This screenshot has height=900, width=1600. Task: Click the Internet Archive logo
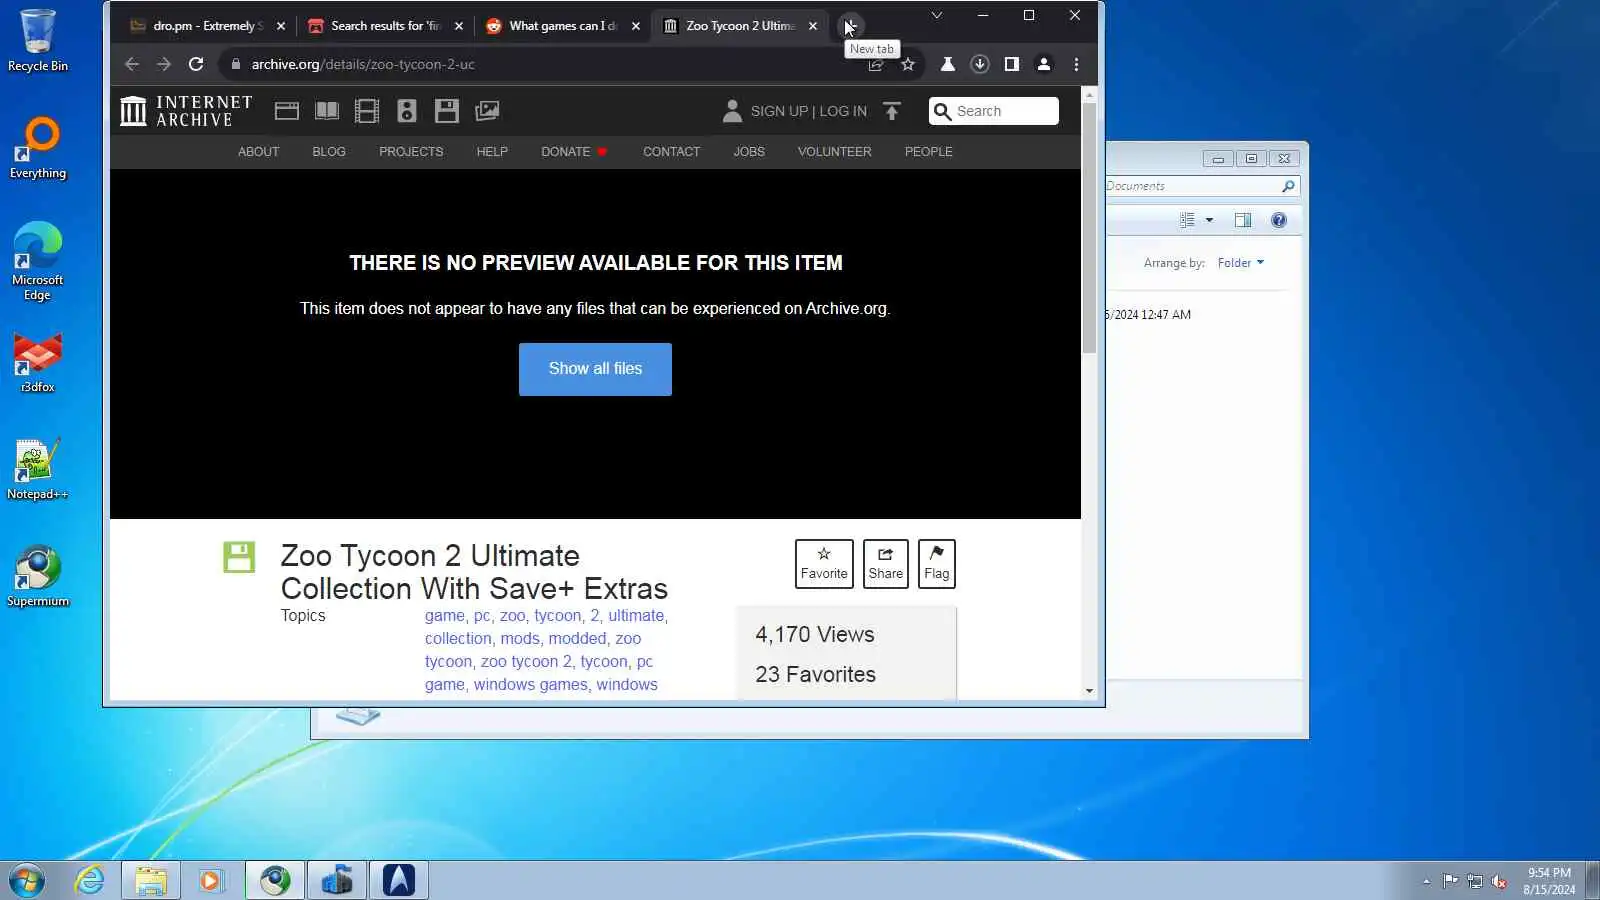[186, 111]
